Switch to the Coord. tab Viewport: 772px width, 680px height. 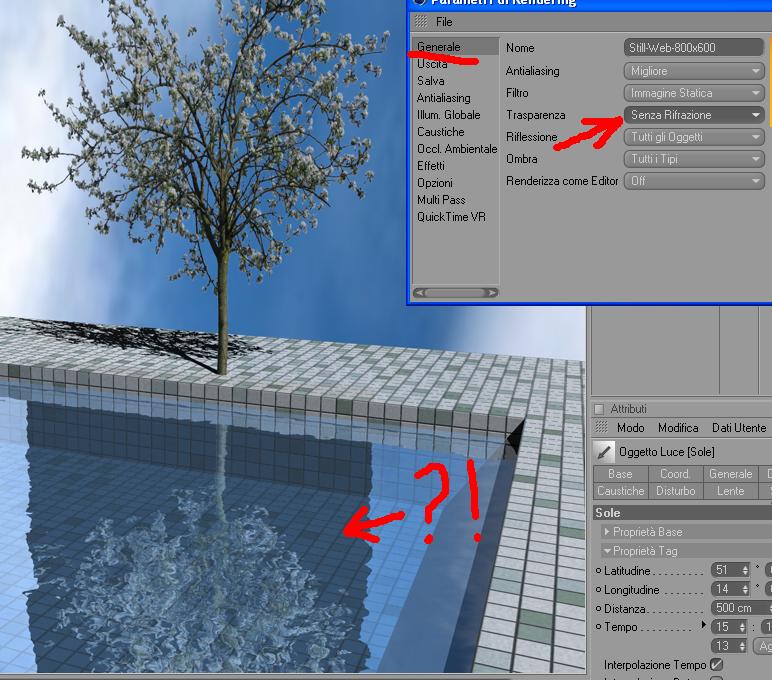(x=675, y=474)
